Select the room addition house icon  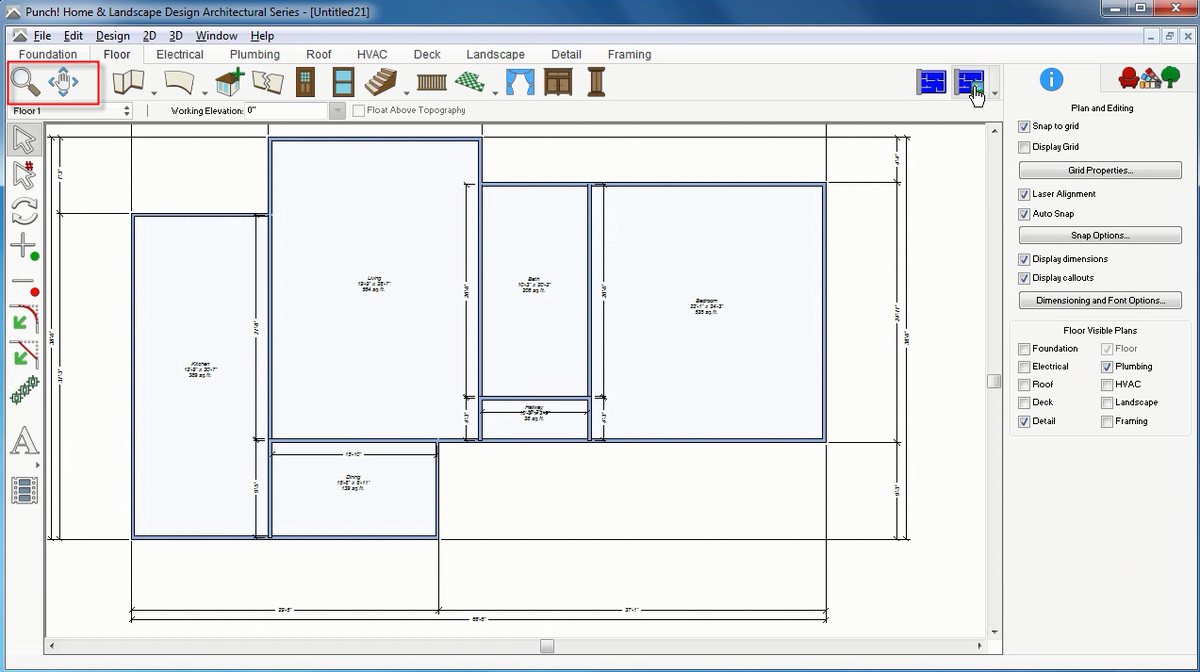(x=231, y=82)
